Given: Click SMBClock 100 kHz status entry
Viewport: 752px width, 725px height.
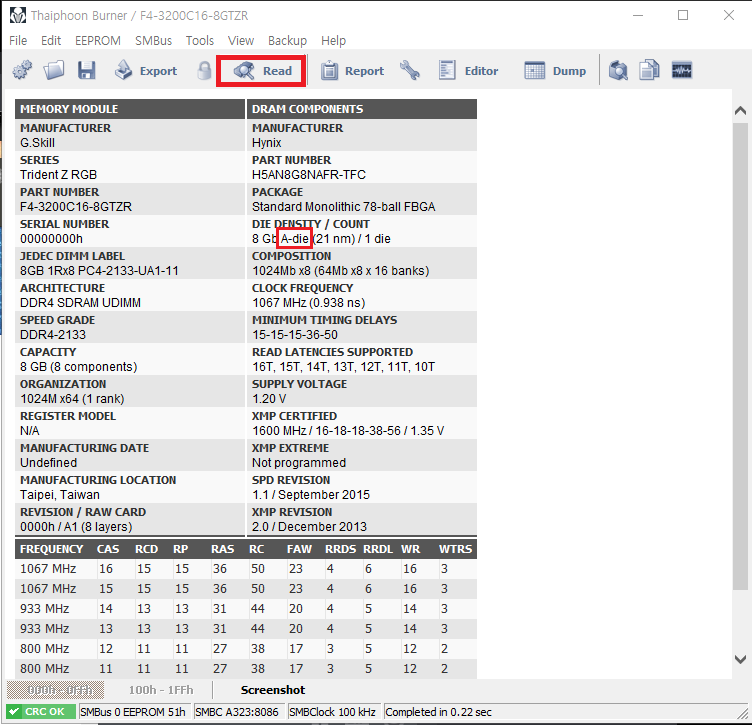Looking at the screenshot, I should coord(332,712).
